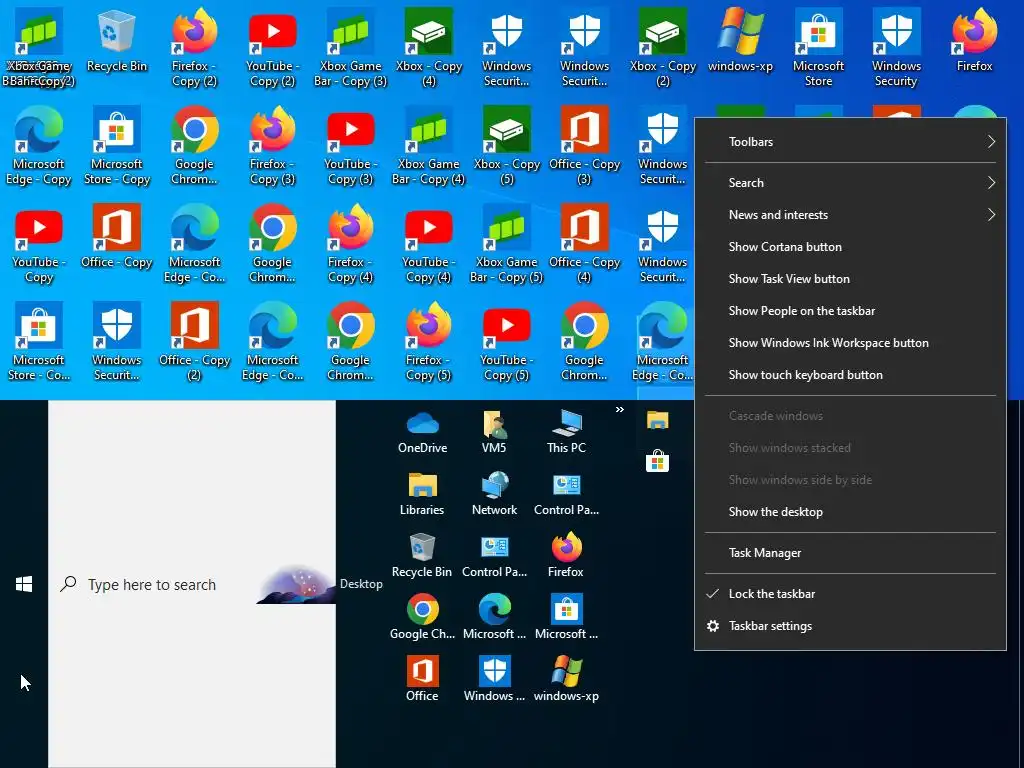Expand the Desktop toolbar overflow chevron
The height and width of the screenshot is (768, 1024).
click(620, 409)
